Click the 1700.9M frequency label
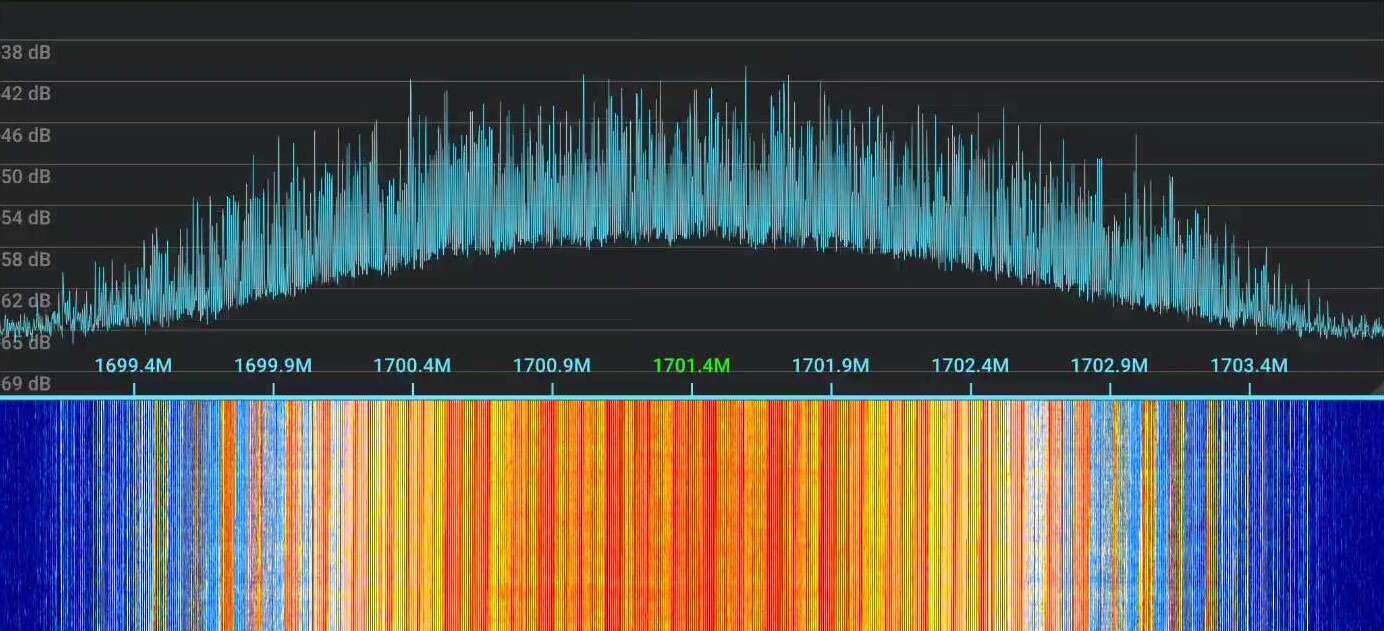 [553, 366]
